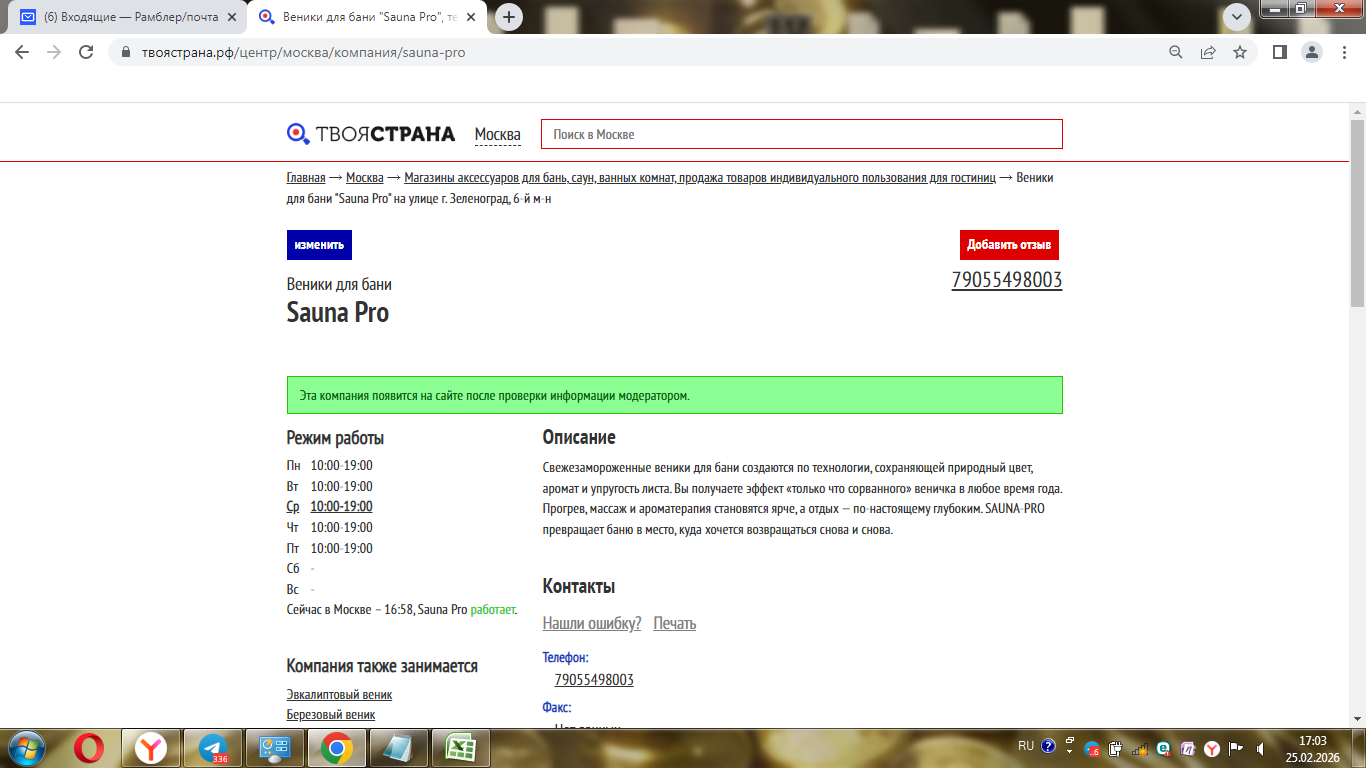Close the Rambler mail tab
1366x768 pixels.
(x=231, y=17)
